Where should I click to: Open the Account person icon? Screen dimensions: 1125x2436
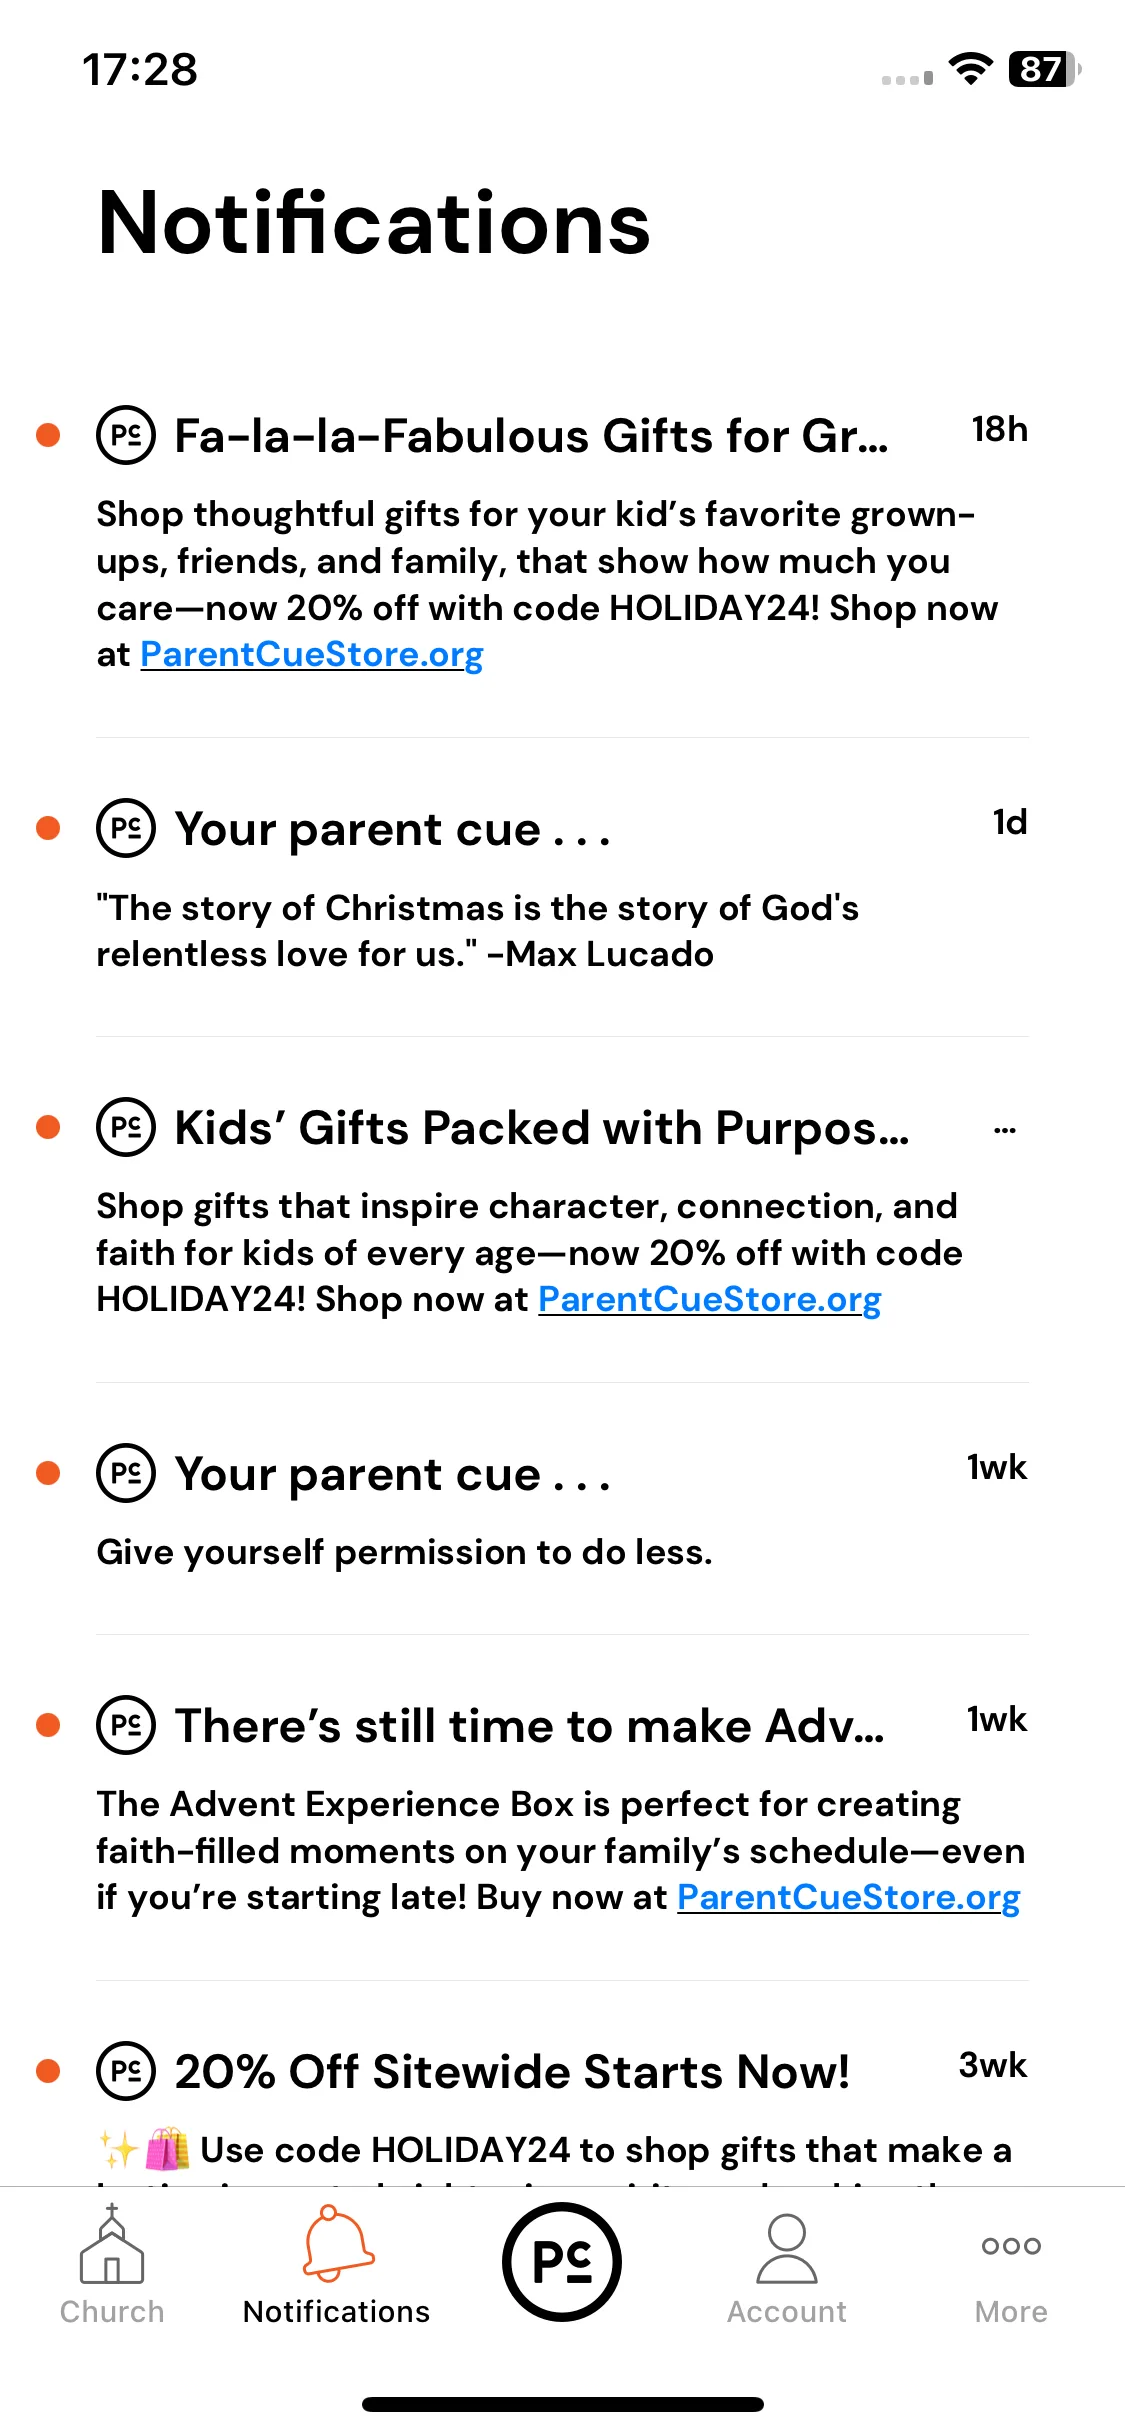(787, 2248)
